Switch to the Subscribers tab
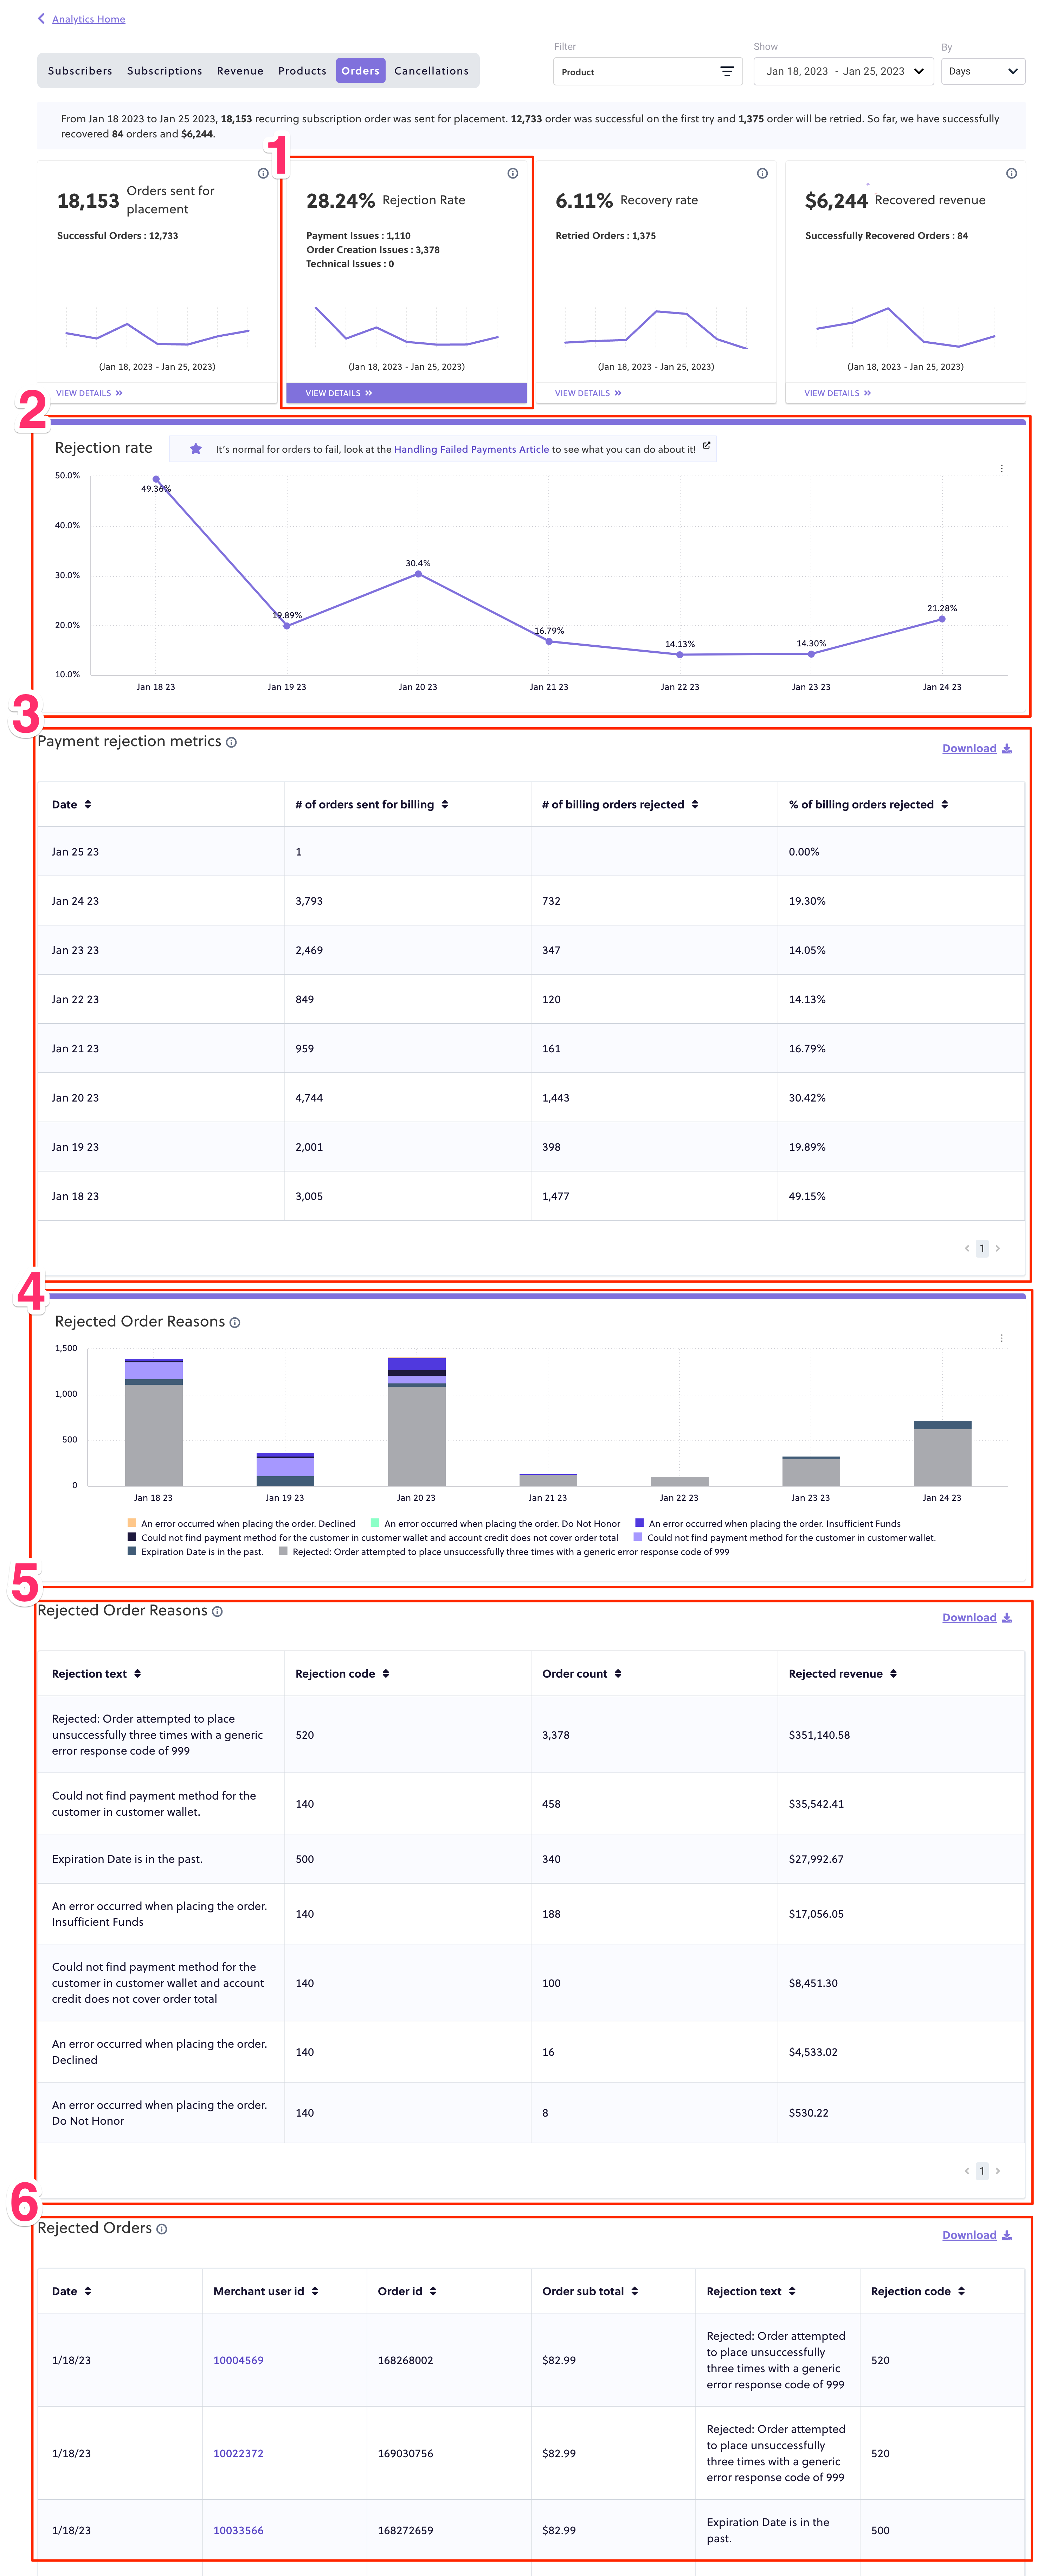Viewport: 1063px width, 2576px height. pos(80,71)
